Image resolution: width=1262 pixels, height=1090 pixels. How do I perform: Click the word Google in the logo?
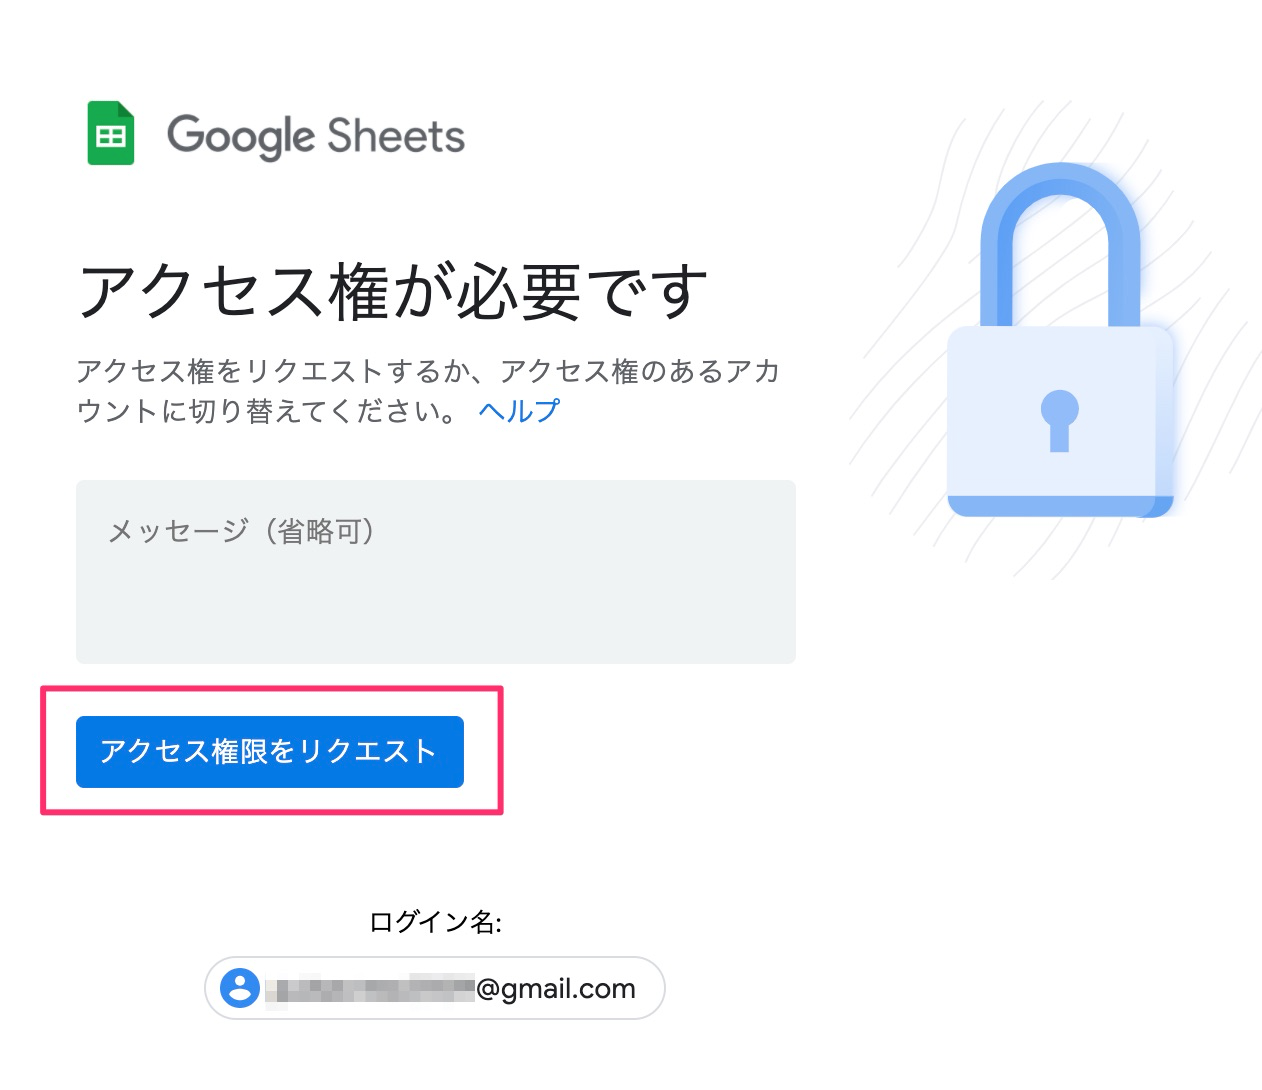(240, 136)
